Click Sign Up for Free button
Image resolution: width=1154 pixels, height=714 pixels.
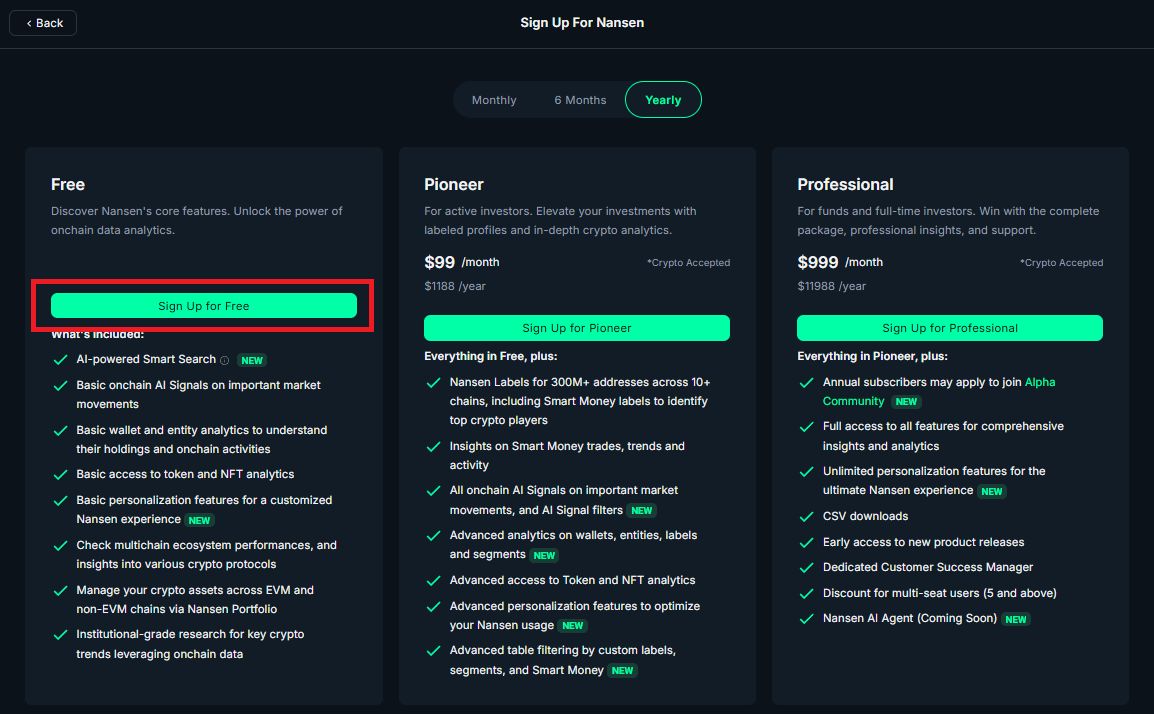pyautogui.click(x=204, y=306)
